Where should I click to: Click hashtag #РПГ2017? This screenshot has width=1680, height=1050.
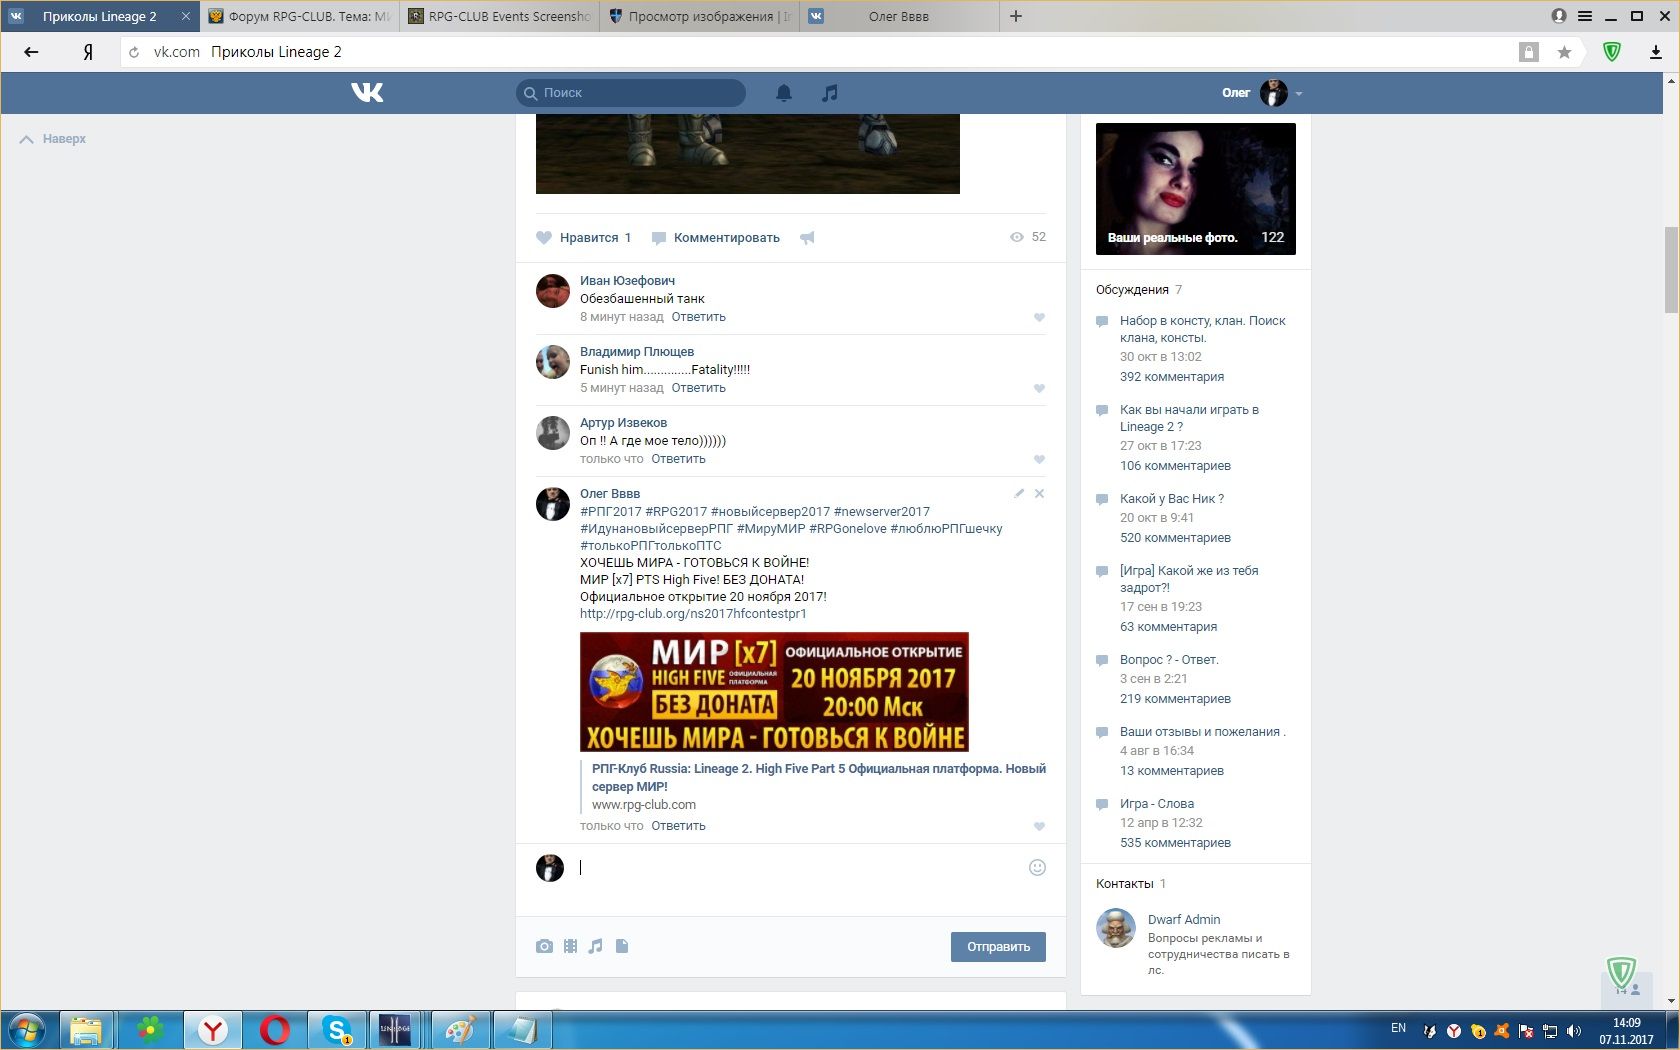pyautogui.click(x=610, y=512)
